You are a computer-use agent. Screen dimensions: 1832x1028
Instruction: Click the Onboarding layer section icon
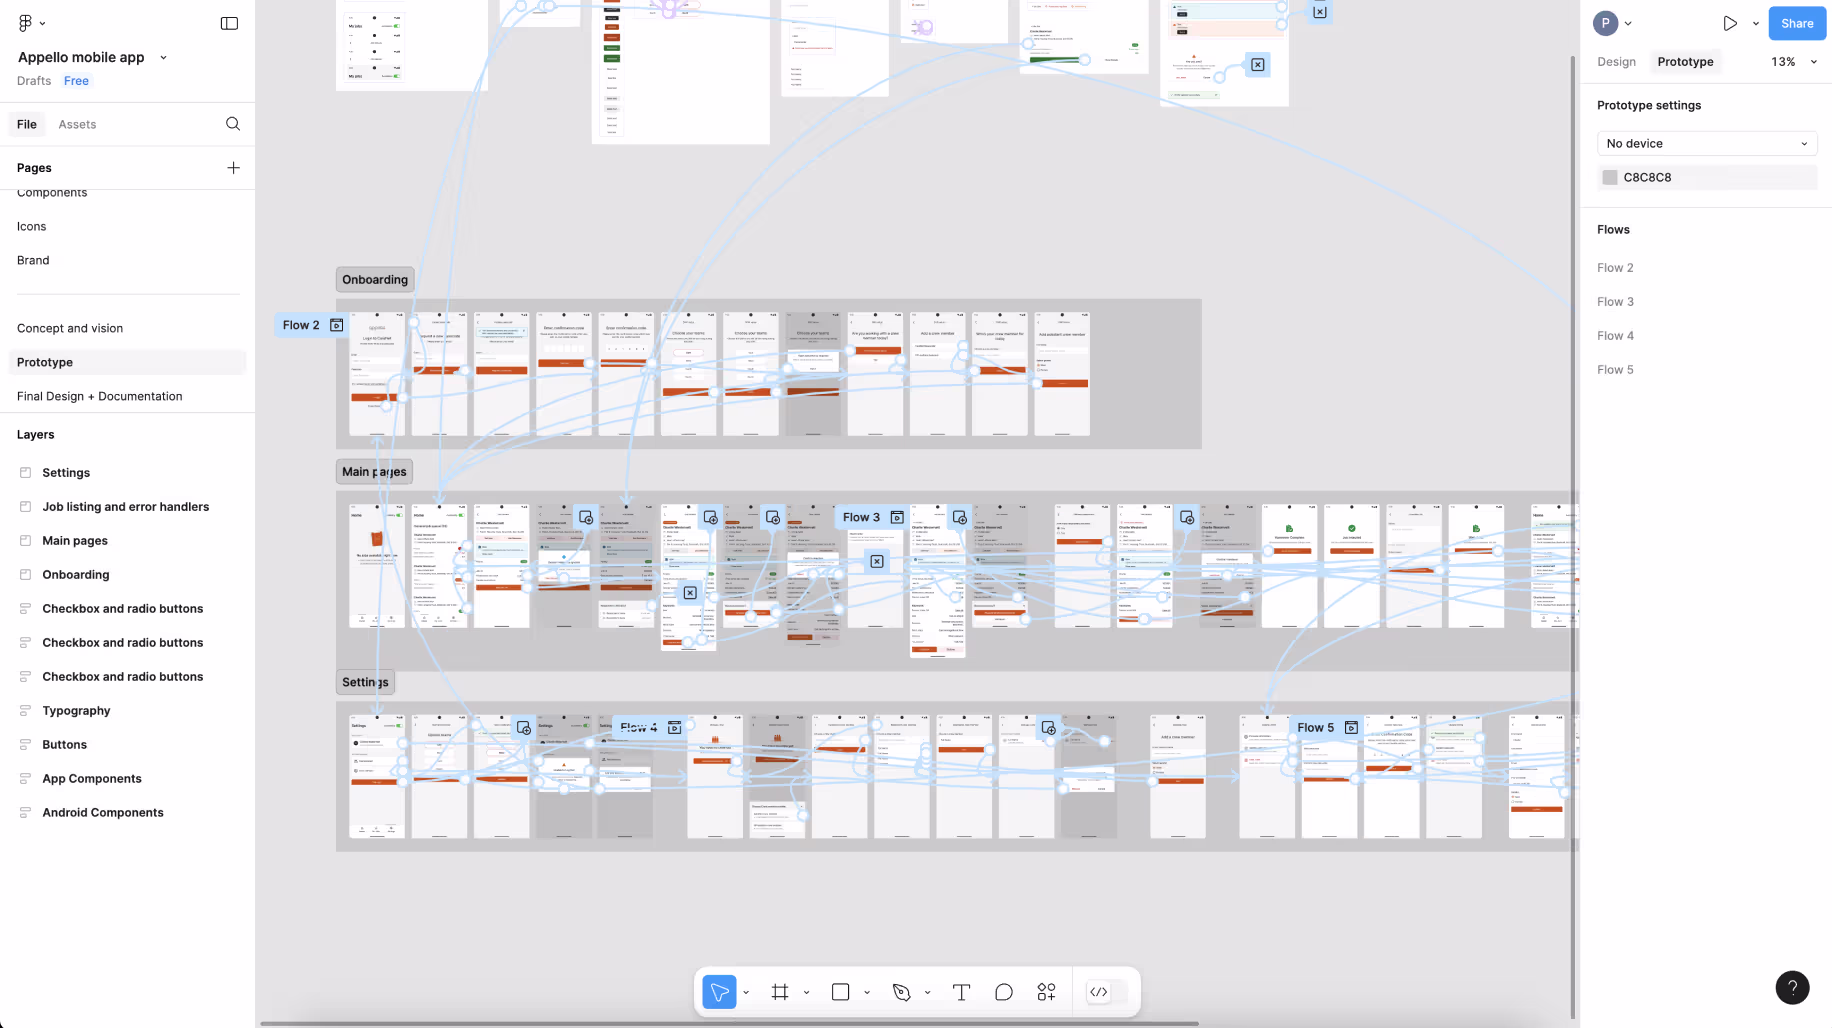26,574
